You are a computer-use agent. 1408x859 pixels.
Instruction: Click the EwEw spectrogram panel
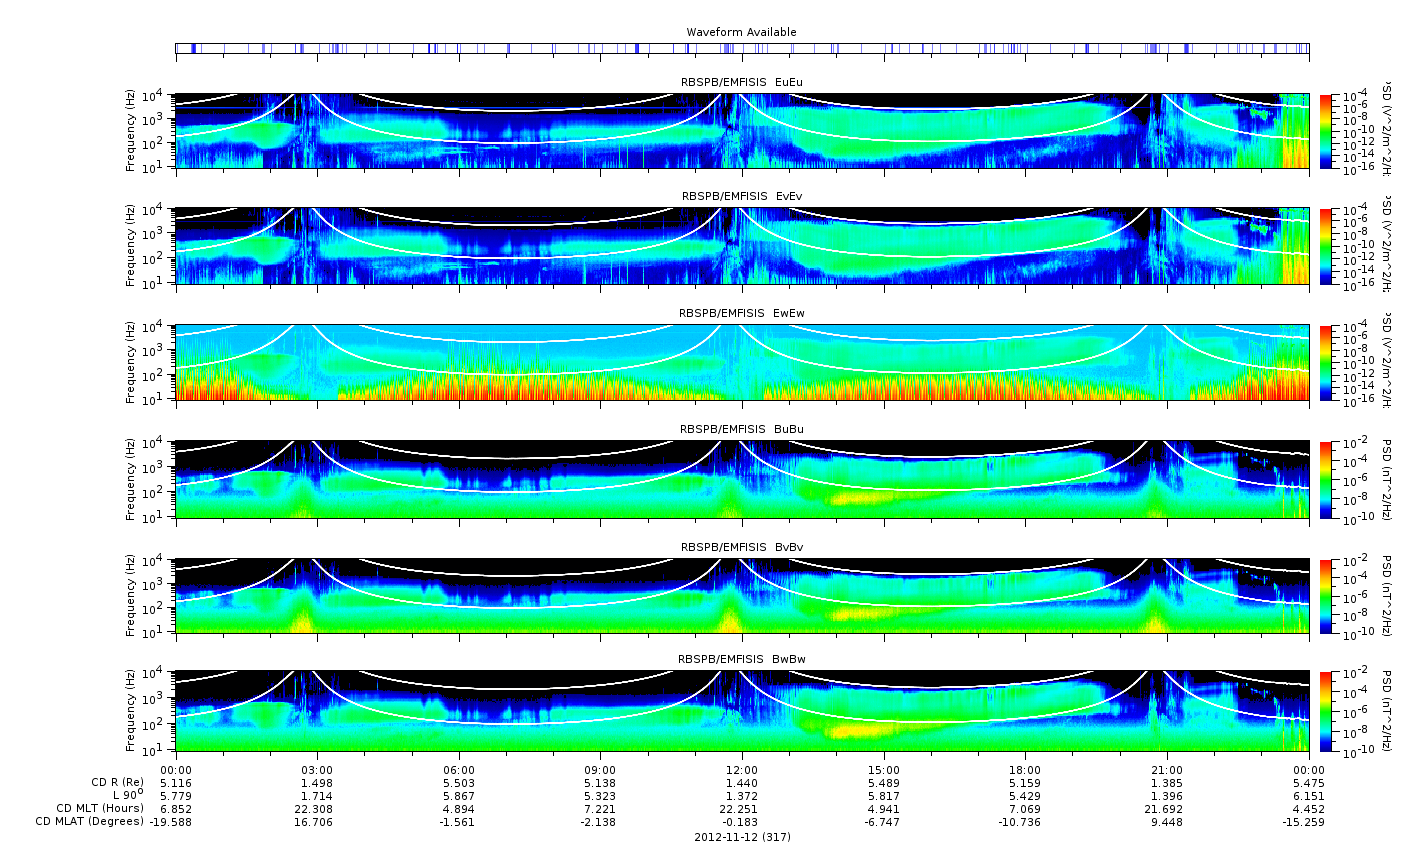pos(742,362)
